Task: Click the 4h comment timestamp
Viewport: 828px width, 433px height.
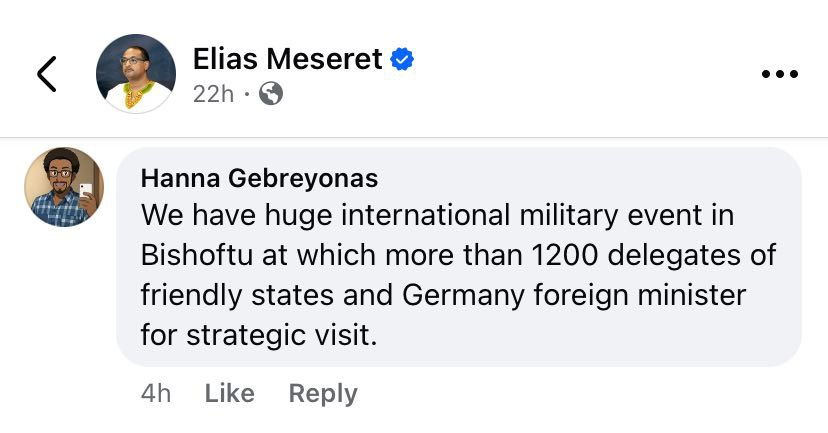Action: point(156,394)
